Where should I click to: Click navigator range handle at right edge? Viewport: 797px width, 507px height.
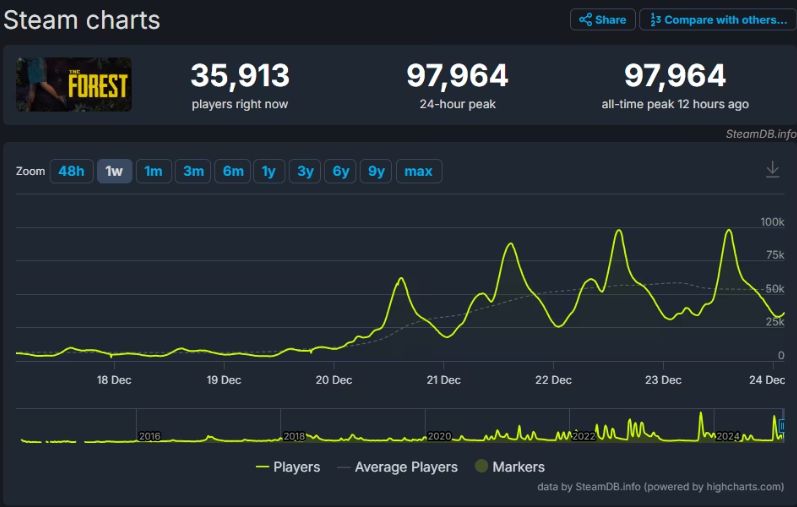pyautogui.click(x=782, y=425)
